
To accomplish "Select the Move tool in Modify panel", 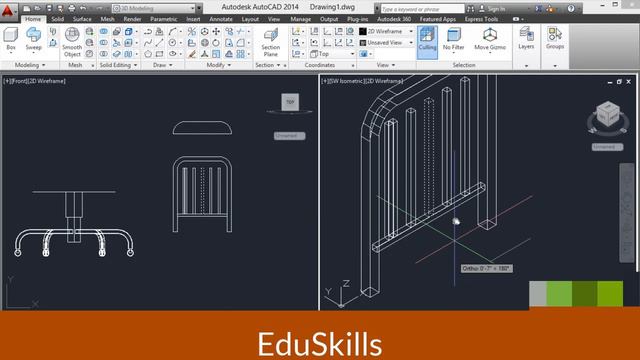I will click(216, 31).
